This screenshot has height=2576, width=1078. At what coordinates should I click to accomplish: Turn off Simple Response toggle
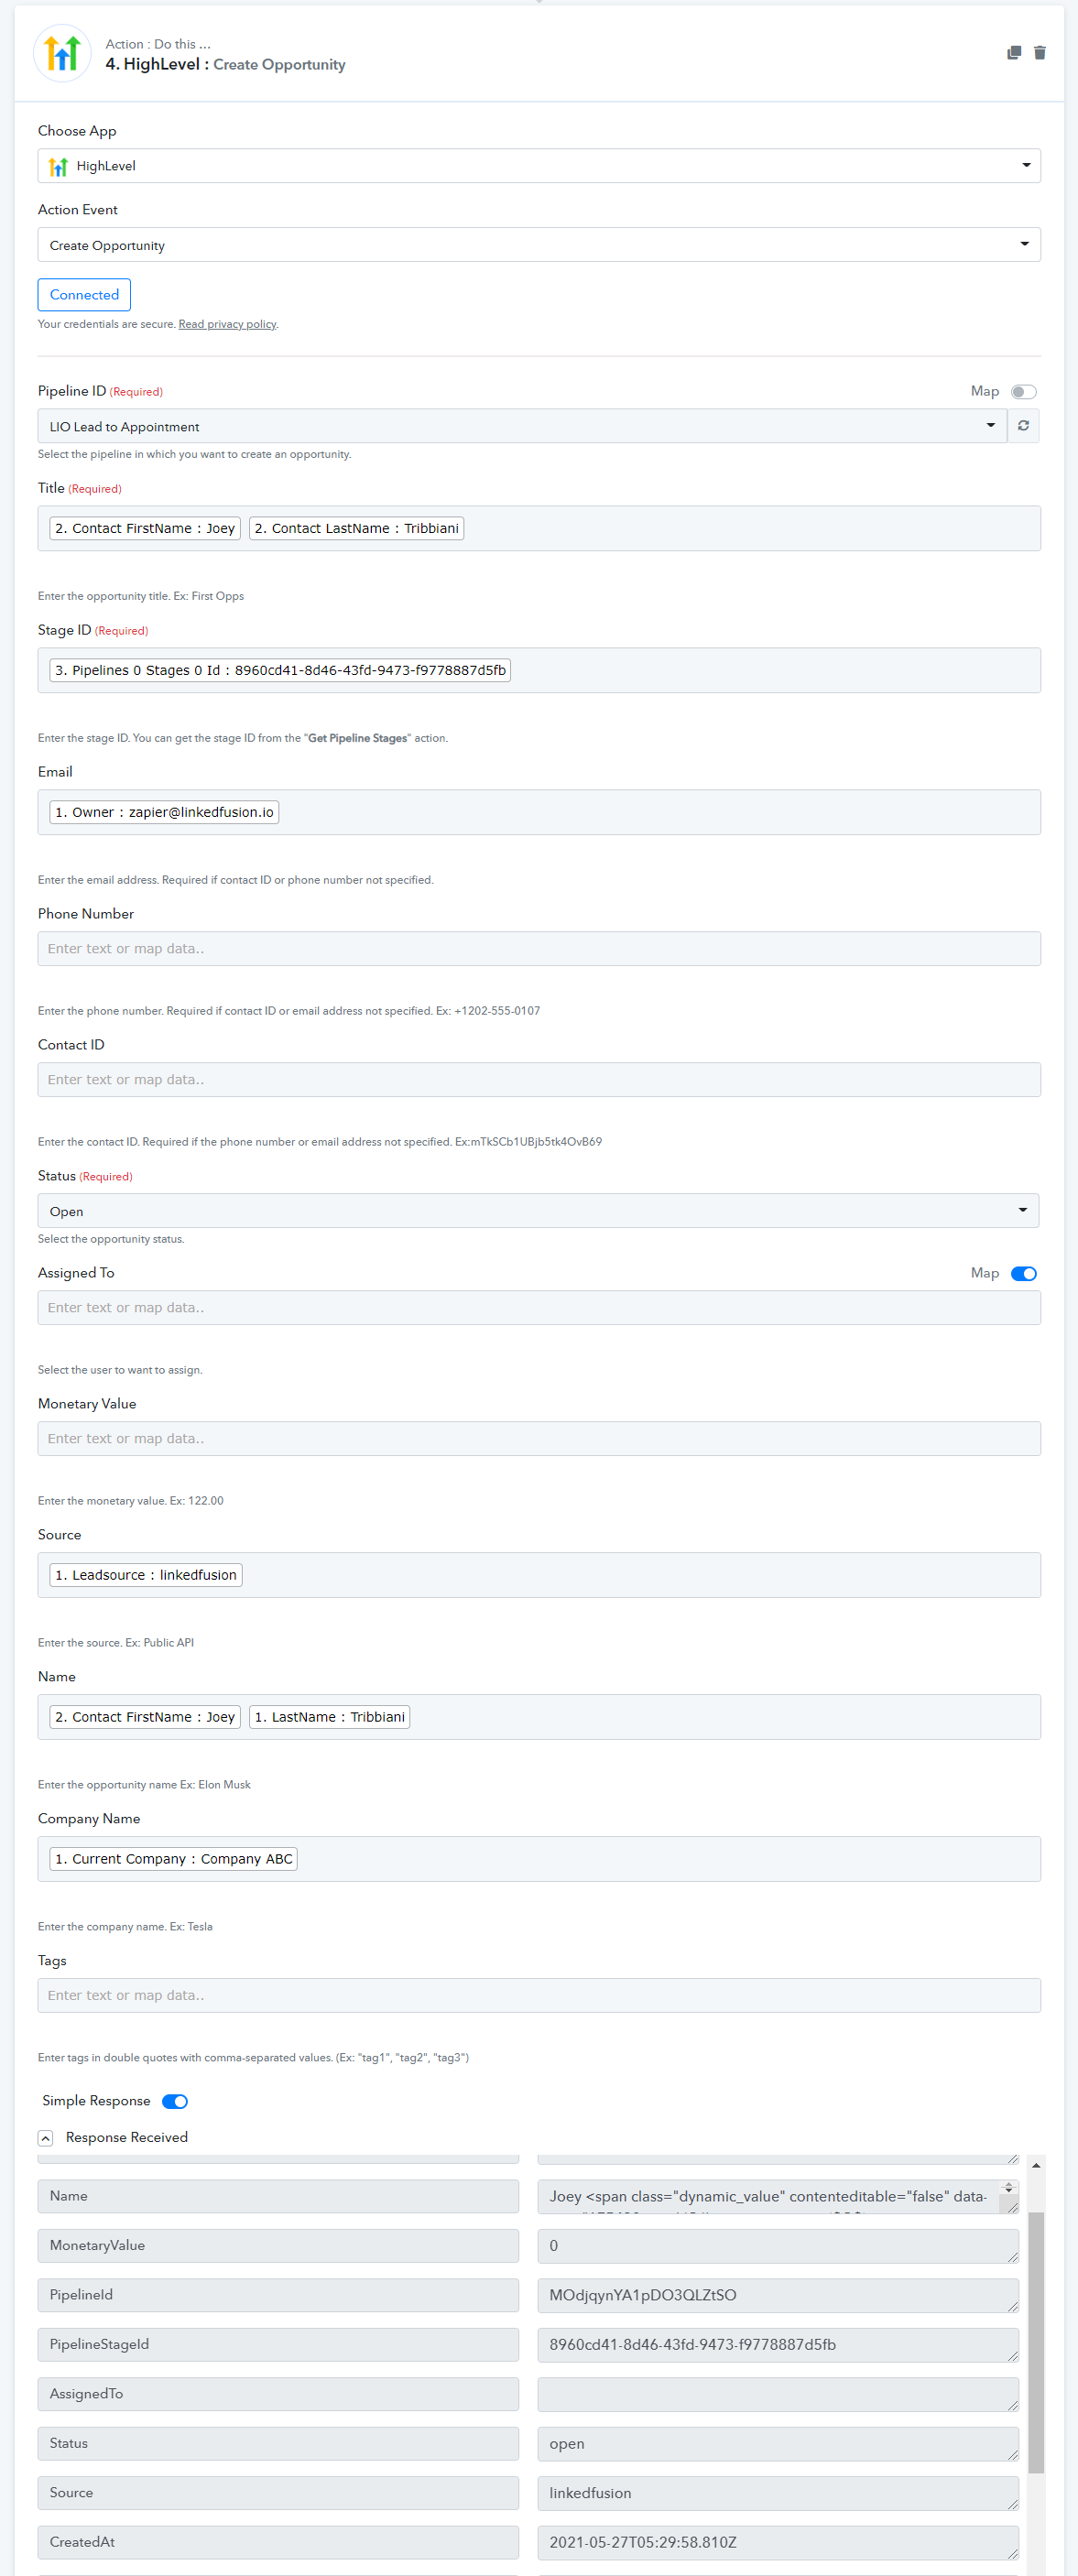[175, 2101]
